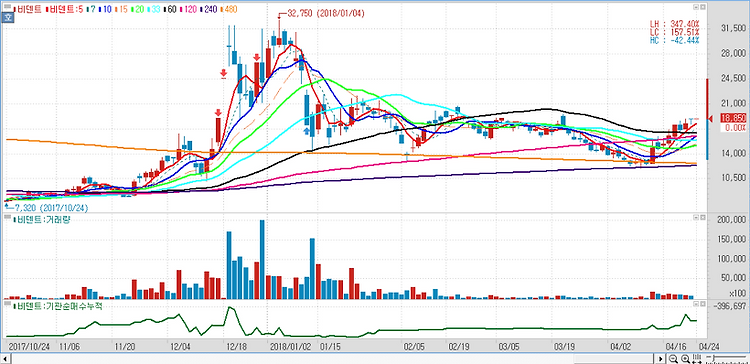Click the horizontal scrollbar right arrow

pos(661,359)
